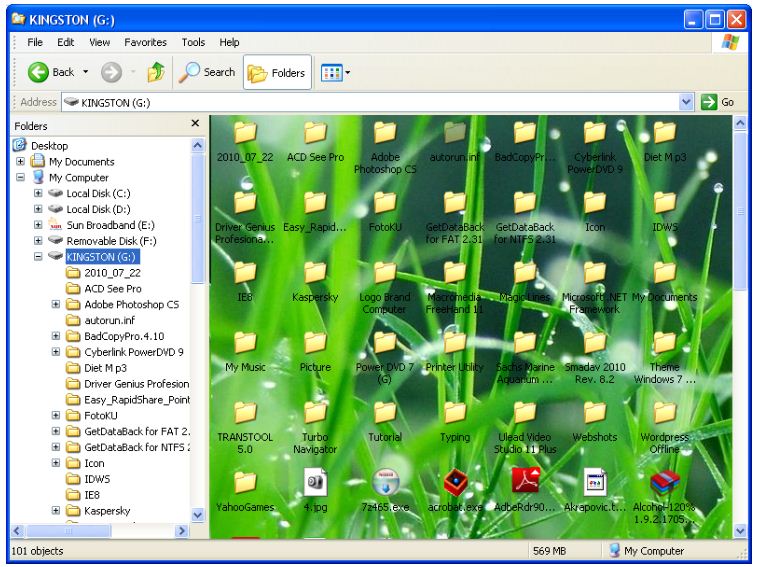The image size is (760, 567).
Task: Select the YahooGames folder icon
Action: click(245, 482)
